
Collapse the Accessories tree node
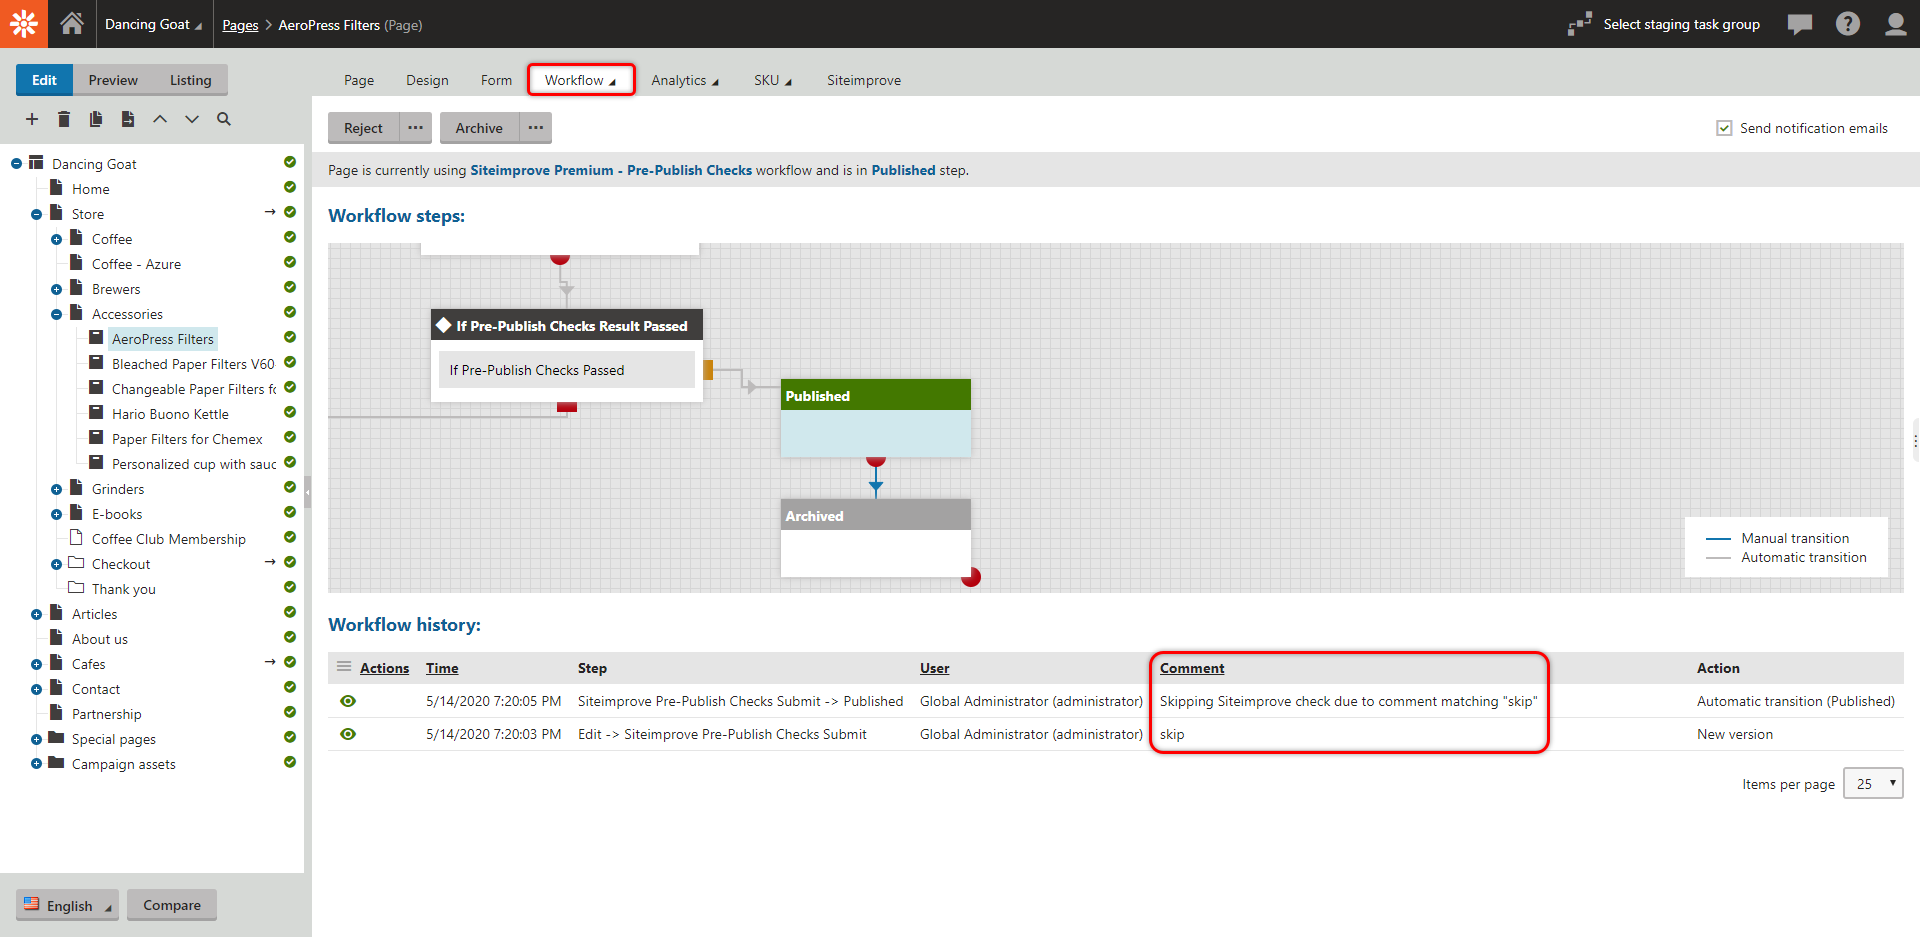[56, 314]
